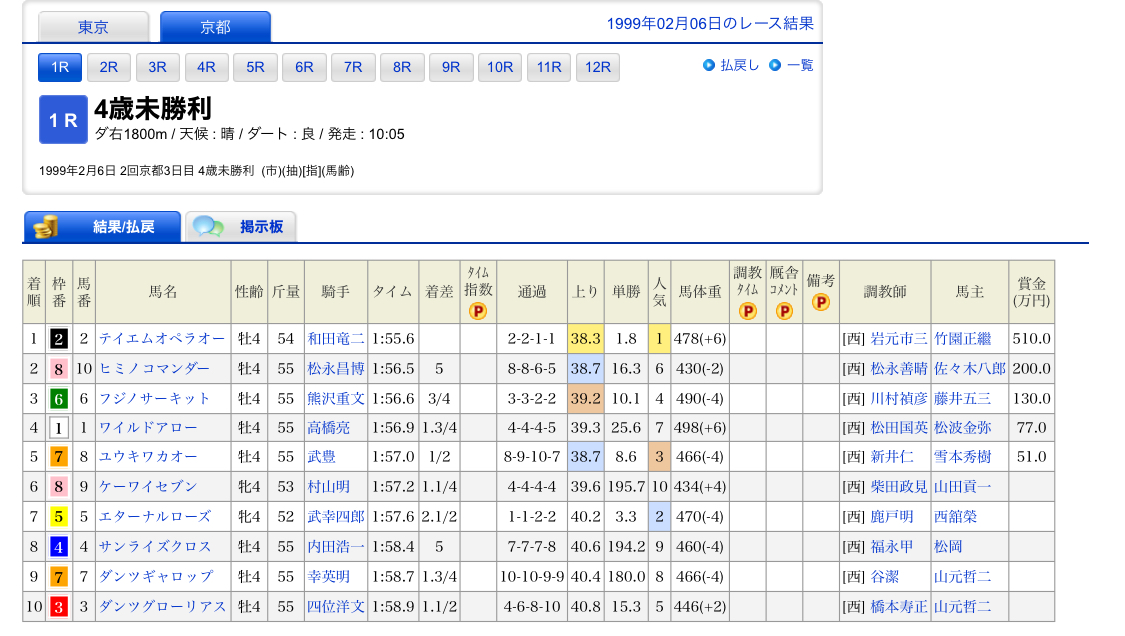Open owner 竹園正繼 link
This screenshot has height=636, width=1125.
[x=962, y=339]
